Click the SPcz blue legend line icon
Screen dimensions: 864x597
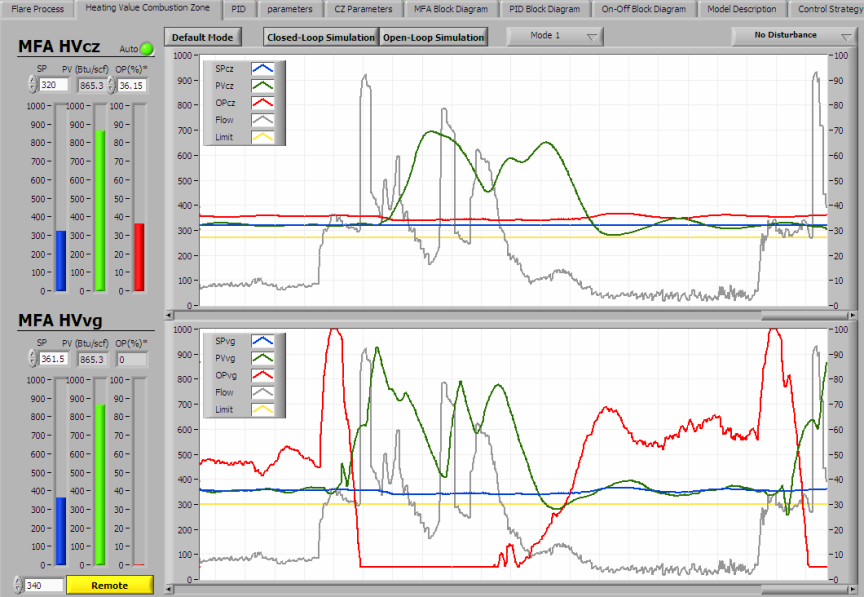263,69
